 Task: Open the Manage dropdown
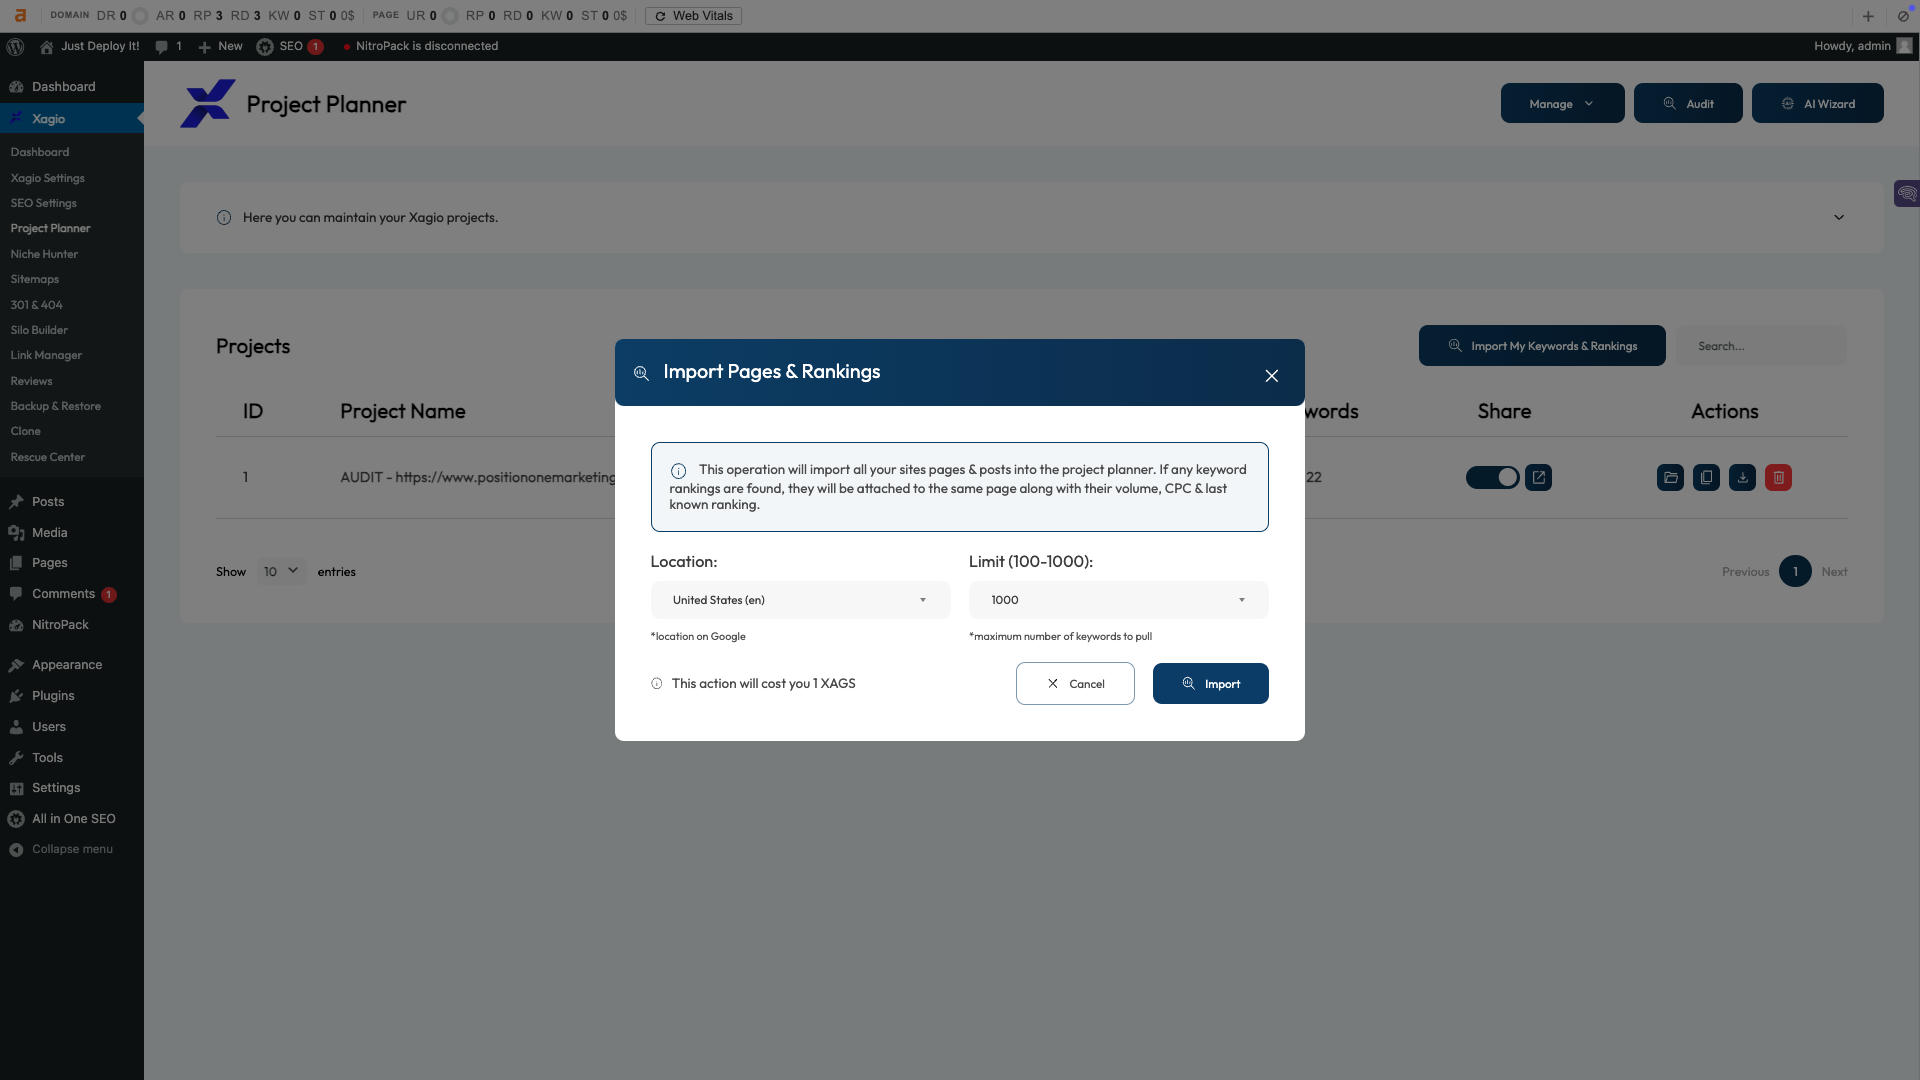point(1562,103)
